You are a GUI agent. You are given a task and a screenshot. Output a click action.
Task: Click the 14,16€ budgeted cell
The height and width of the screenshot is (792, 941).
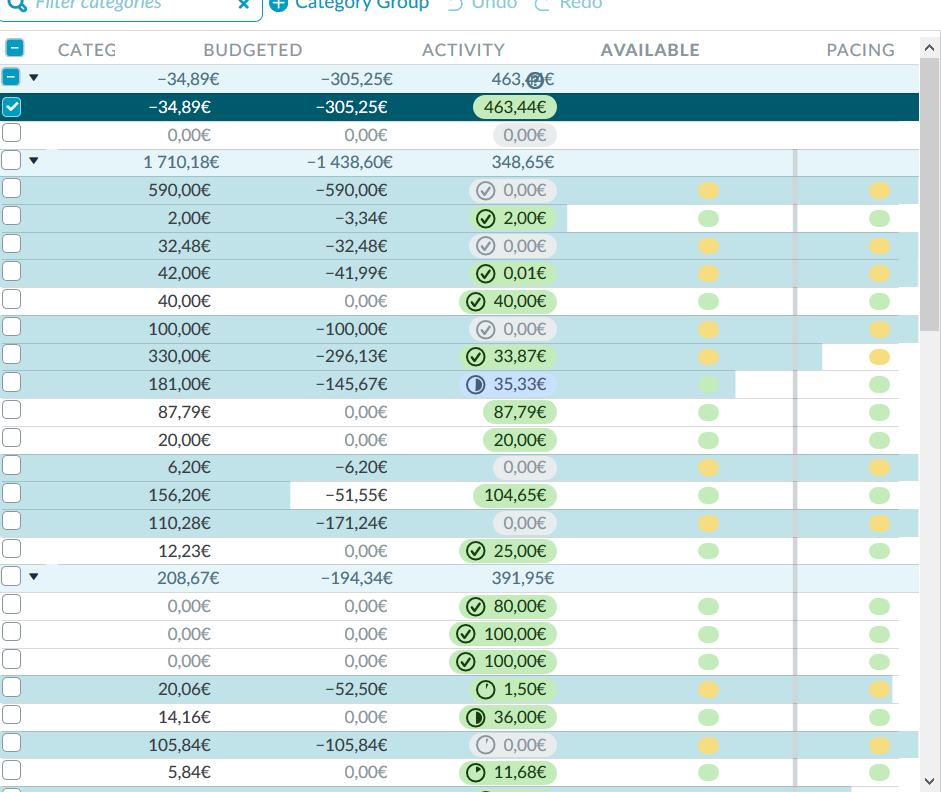tap(184, 717)
